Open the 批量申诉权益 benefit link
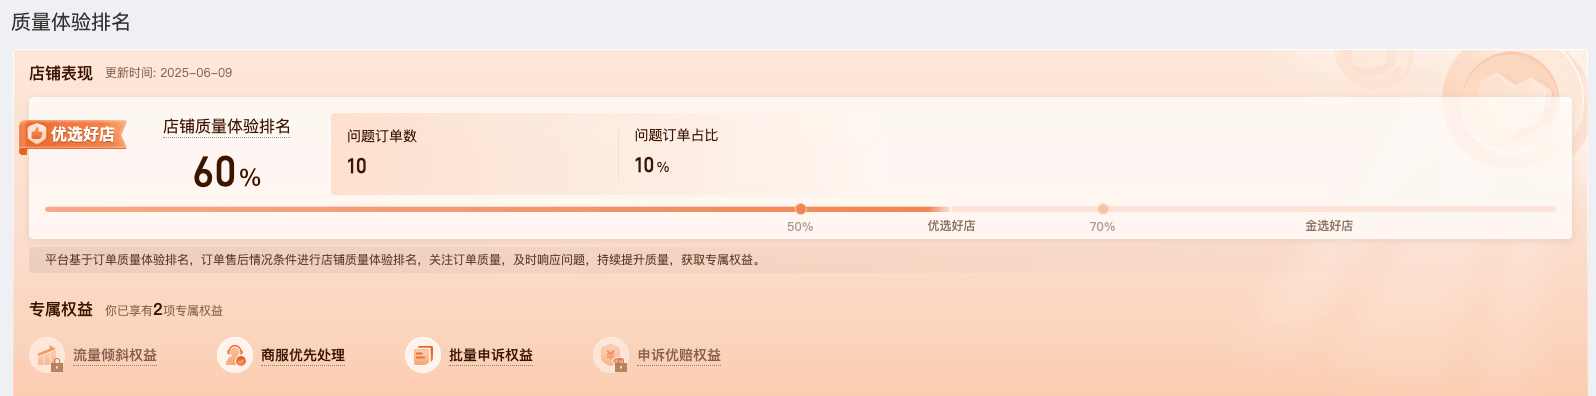The image size is (1596, 396). tap(491, 355)
